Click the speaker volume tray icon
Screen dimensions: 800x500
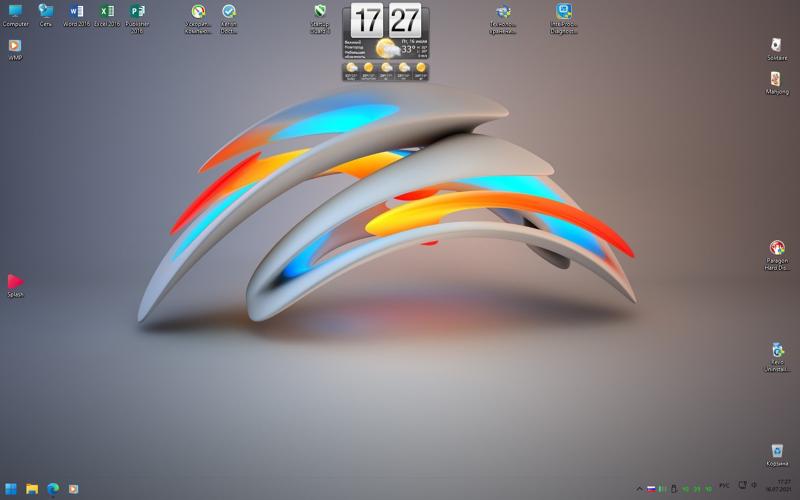click(x=754, y=485)
